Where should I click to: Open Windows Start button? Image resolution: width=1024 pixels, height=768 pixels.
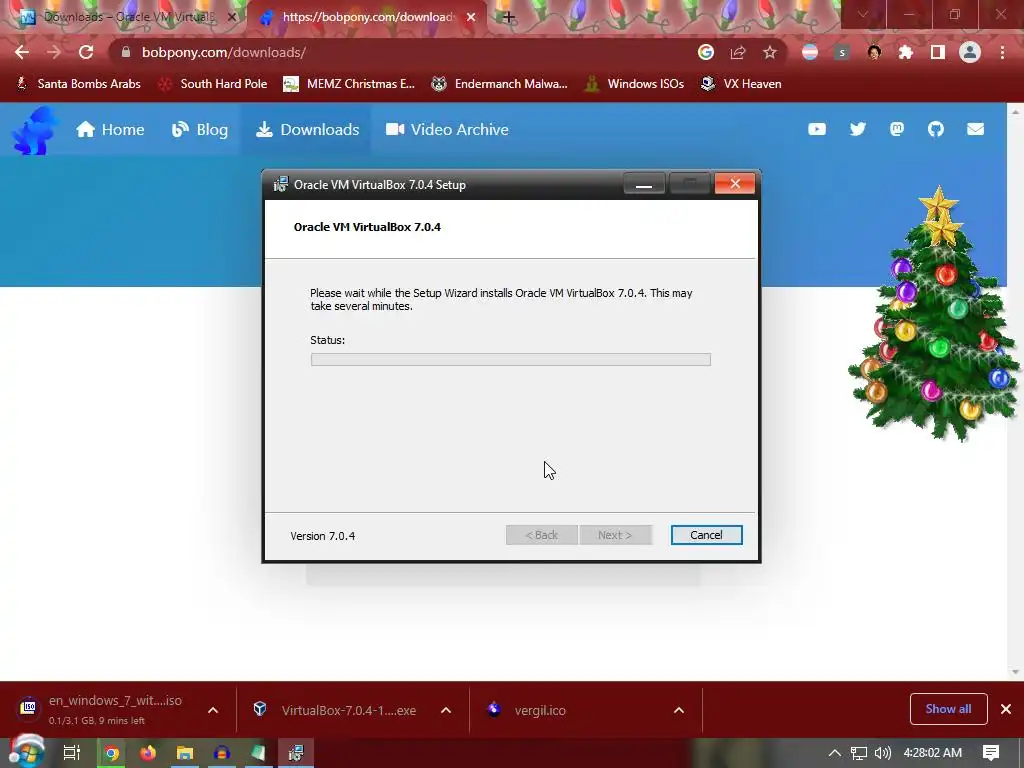26,752
